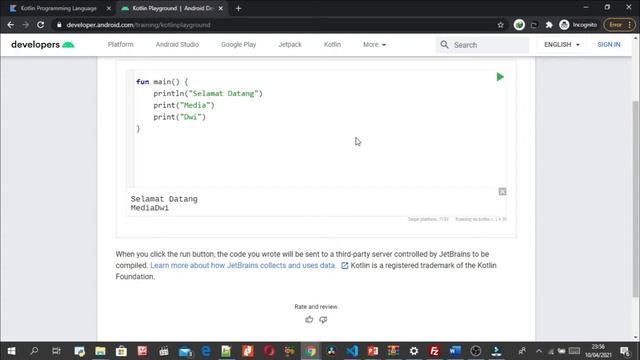Open the Incognito profile indicator
This screenshot has height=360, width=640.
point(578,25)
